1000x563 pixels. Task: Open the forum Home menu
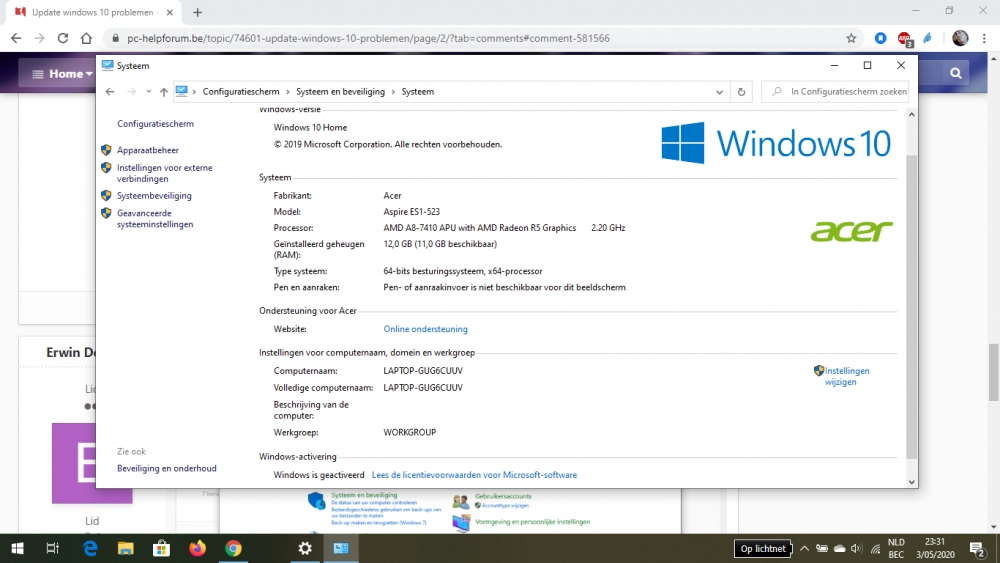pos(62,74)
